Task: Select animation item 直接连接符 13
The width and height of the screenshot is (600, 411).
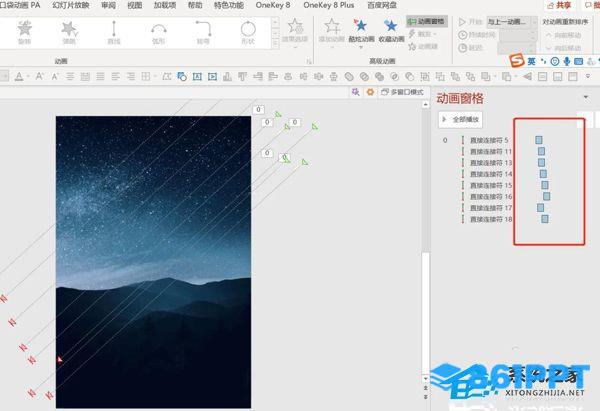Action: [491, 163]
